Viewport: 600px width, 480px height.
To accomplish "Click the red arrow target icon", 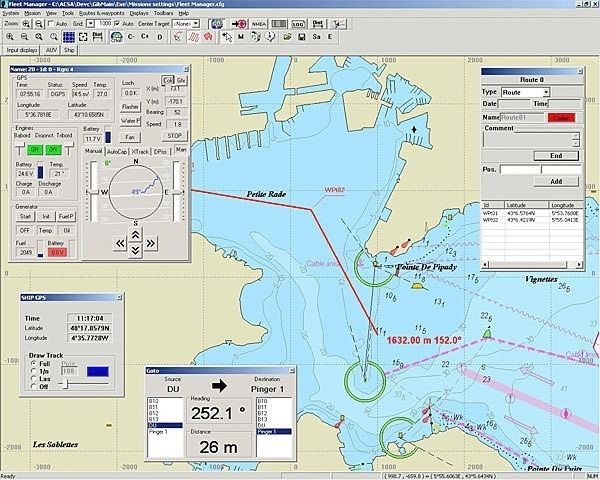I will pos(240,24).
